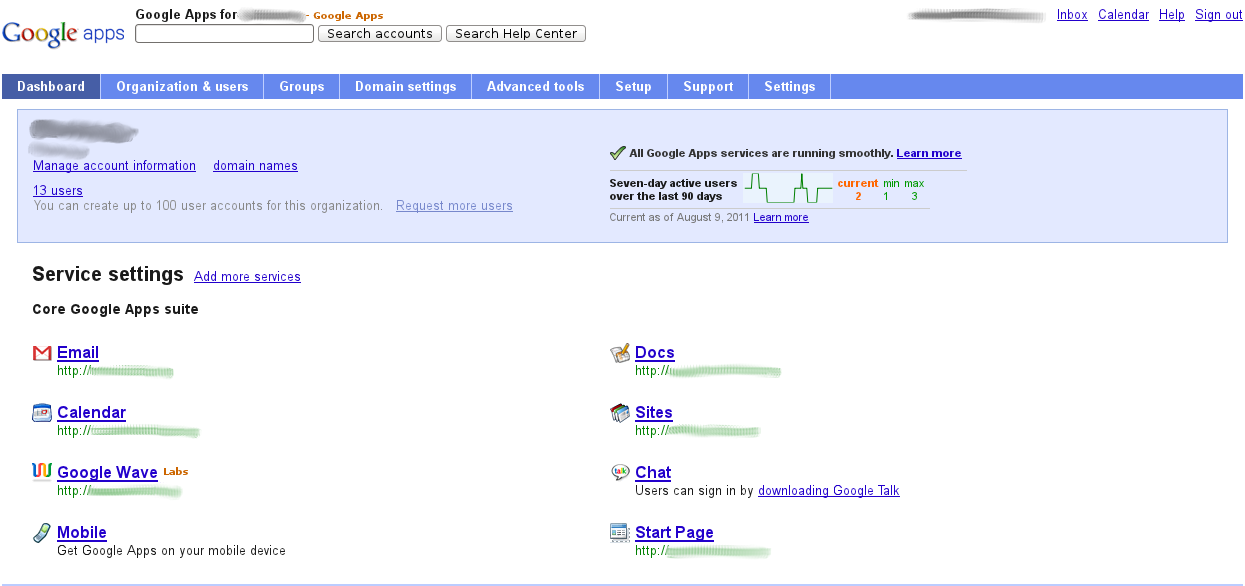Open the domain names link
This screenshot has height=586, width=1245.
pos(256,166)
